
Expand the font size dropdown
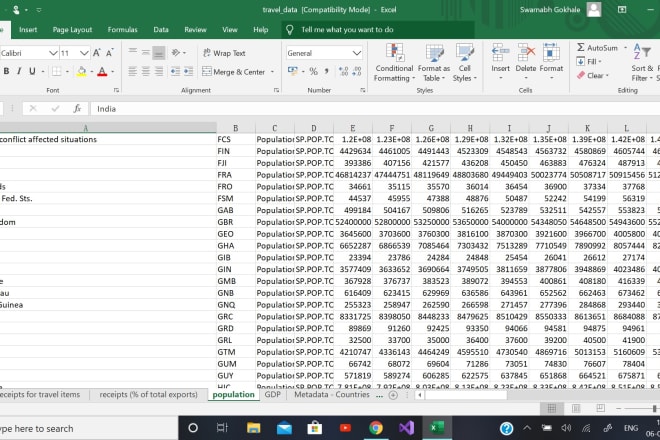tap(84, 53)
